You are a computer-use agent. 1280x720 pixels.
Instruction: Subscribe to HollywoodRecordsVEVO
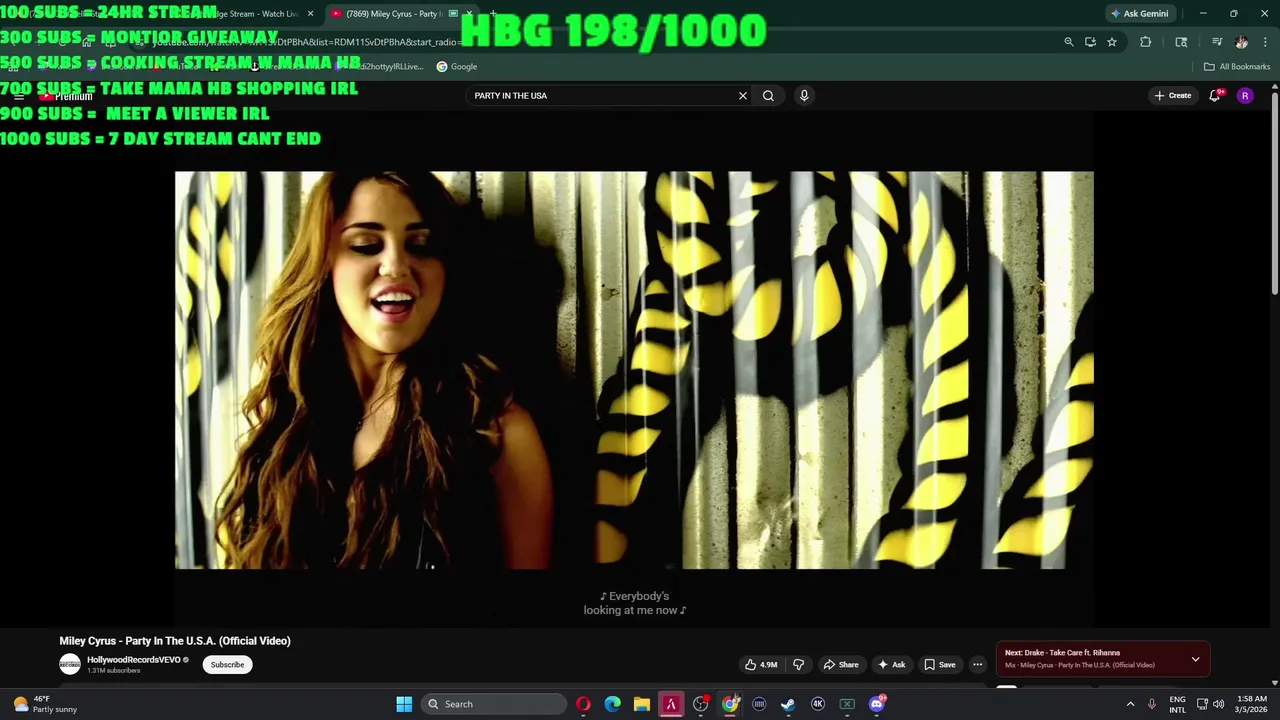tap(227, 664)
